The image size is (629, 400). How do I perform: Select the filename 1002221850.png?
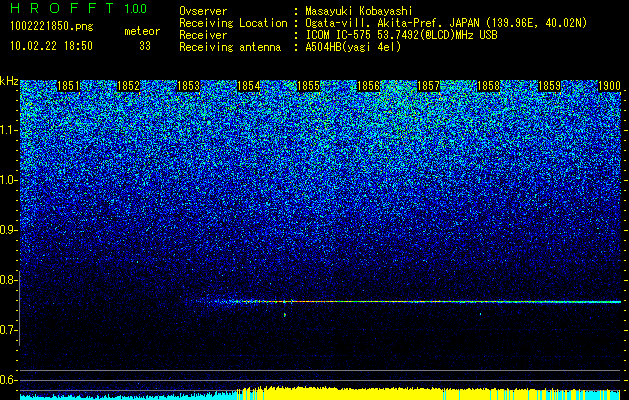click(52, 26)
